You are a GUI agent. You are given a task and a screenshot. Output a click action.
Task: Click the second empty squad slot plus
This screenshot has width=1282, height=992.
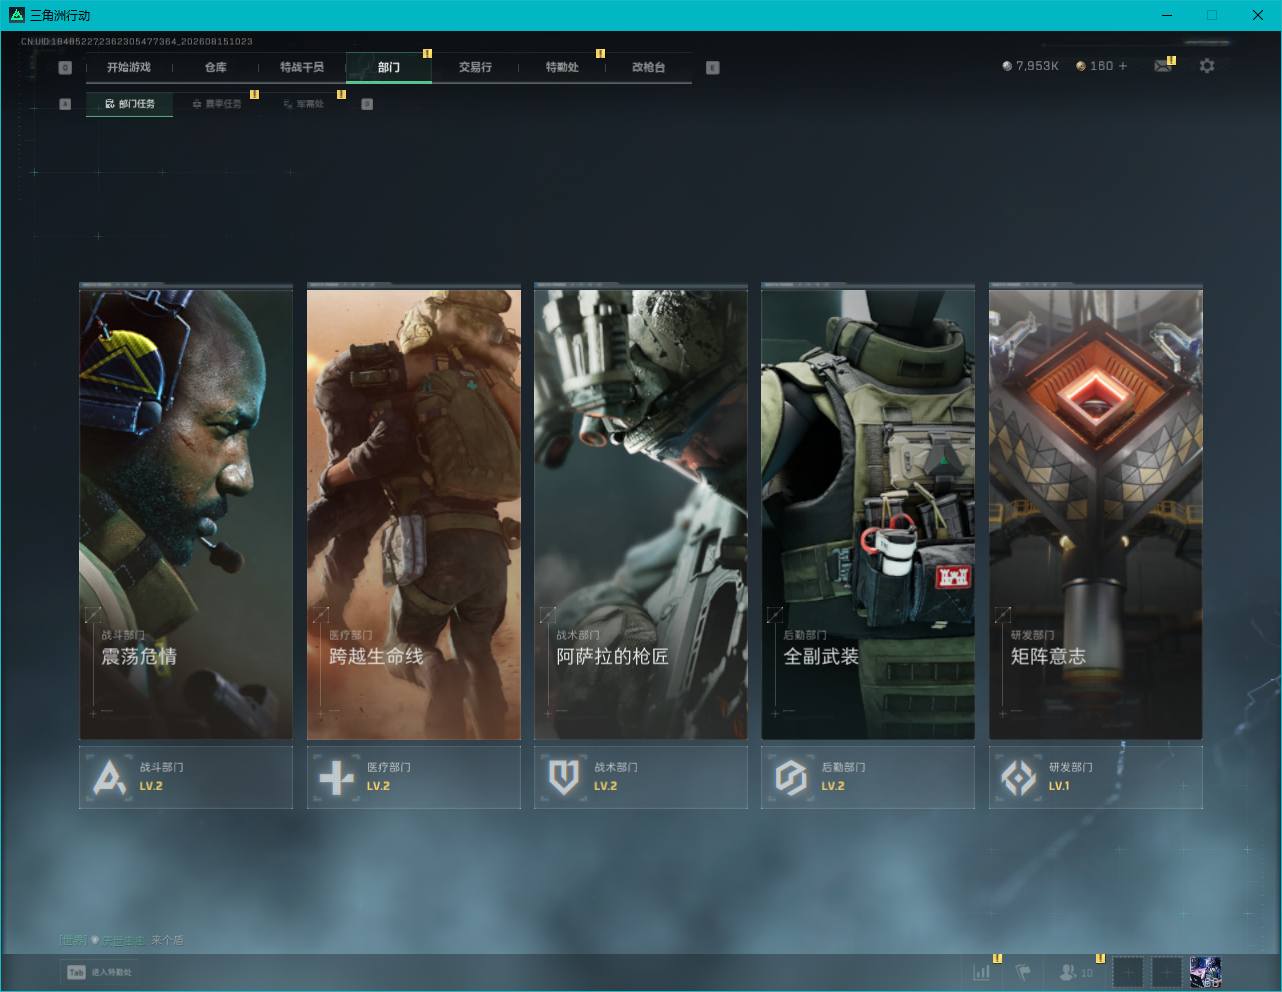coord(1167,972)
